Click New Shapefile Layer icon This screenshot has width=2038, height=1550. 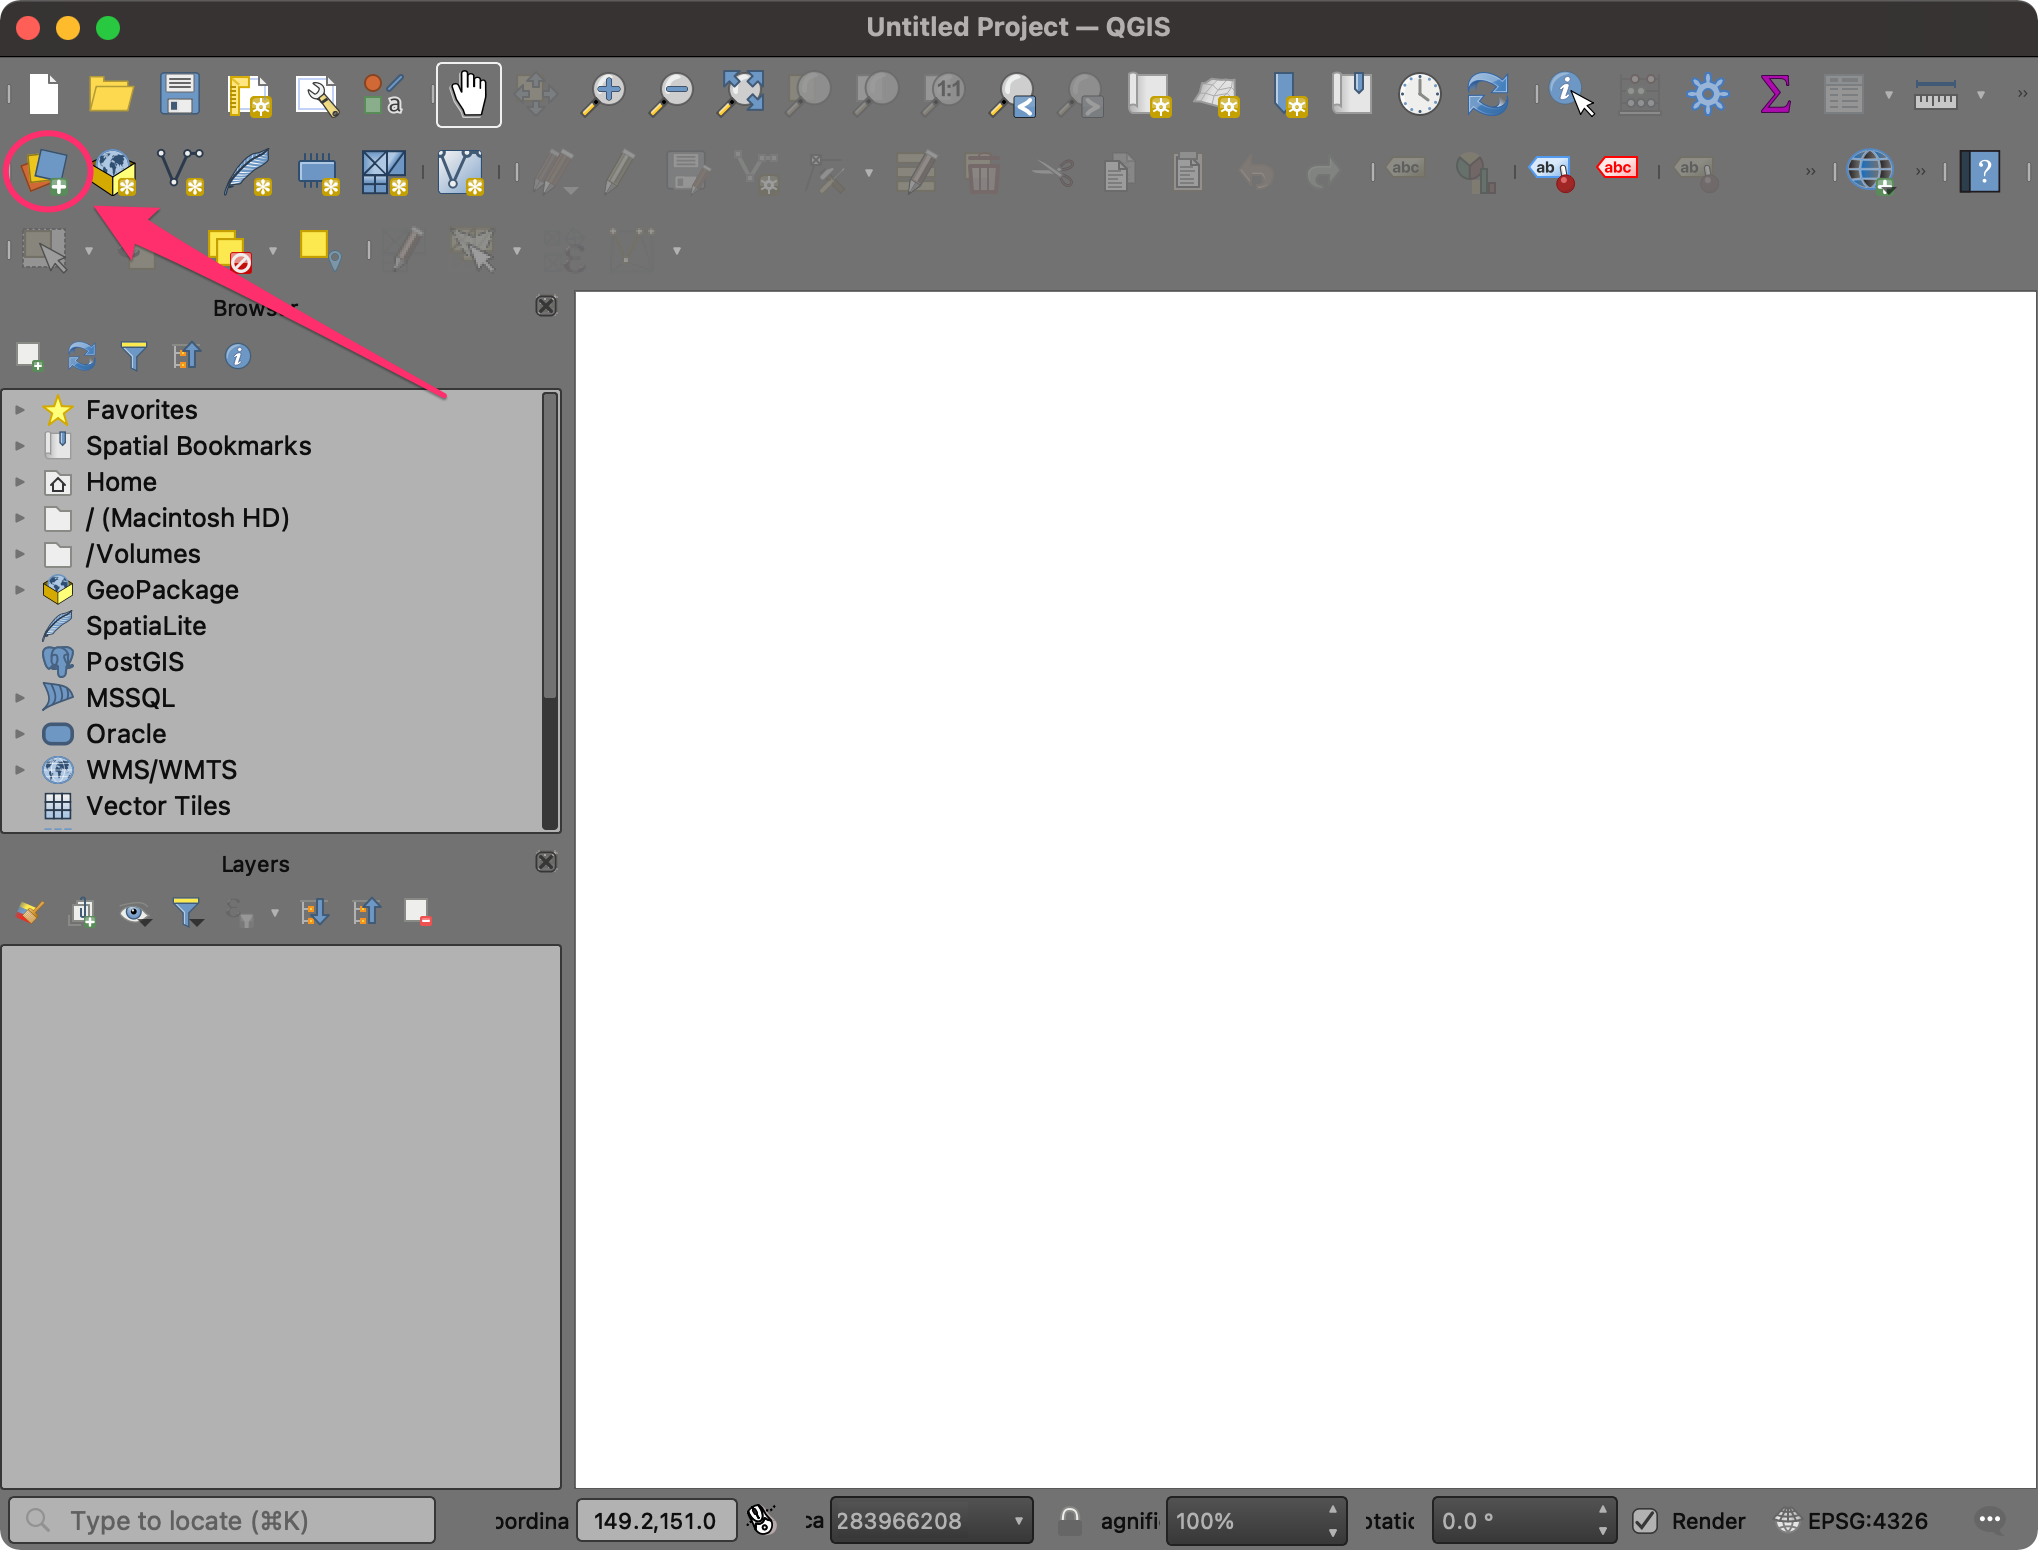point(181,172)
